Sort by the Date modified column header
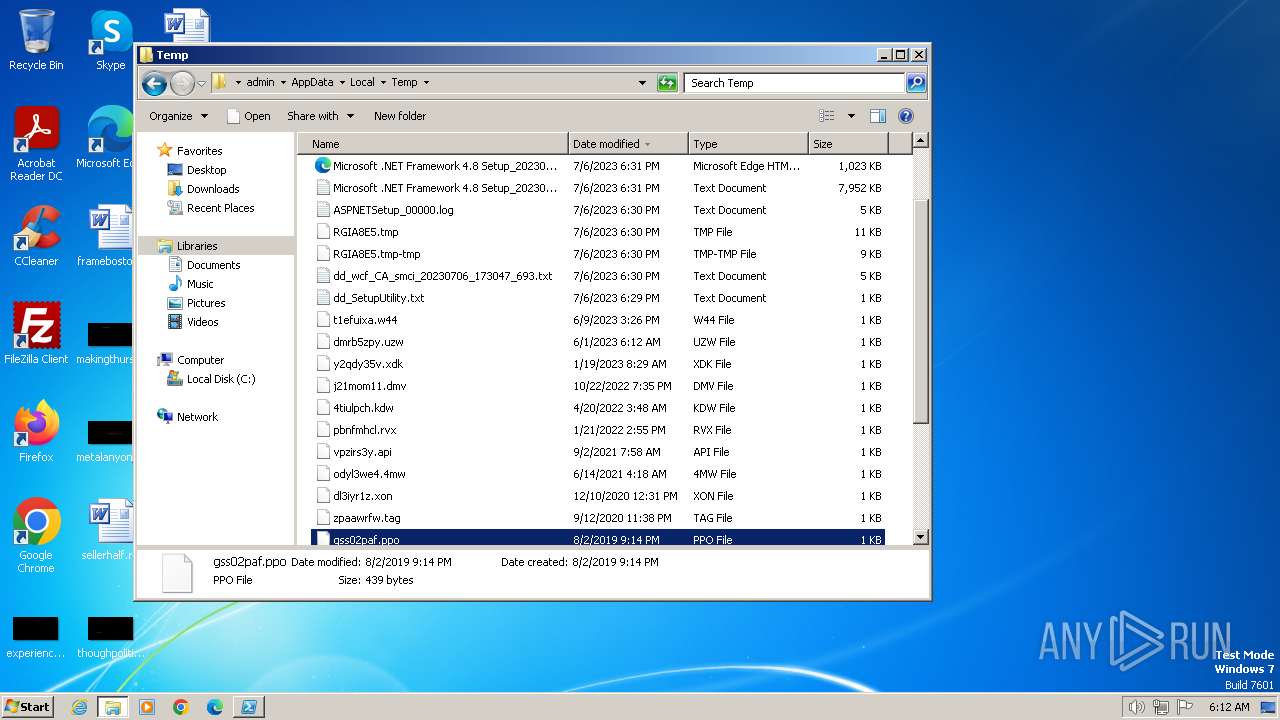Image resolution: width=1280 pixels, height=720 pixels. (628, 144)
